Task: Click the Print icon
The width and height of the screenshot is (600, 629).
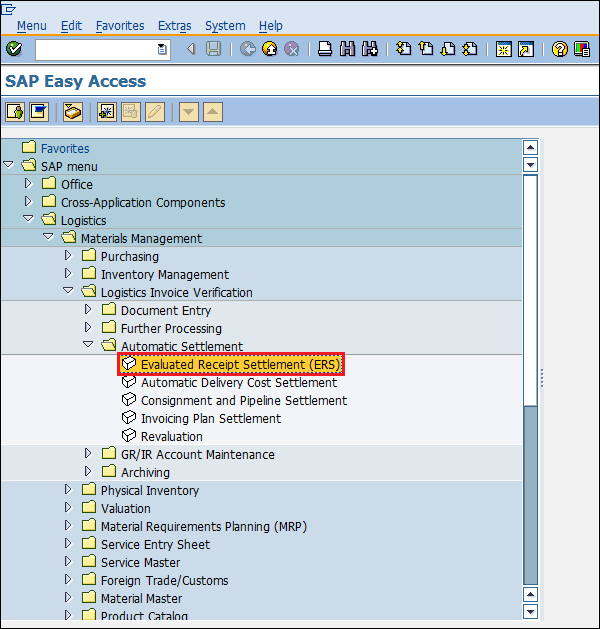Action: tap(325, 49)
